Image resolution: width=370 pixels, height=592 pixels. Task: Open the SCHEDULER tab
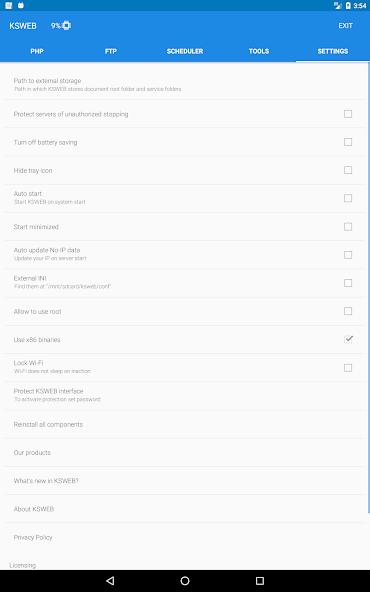click(x=185, y=51)
